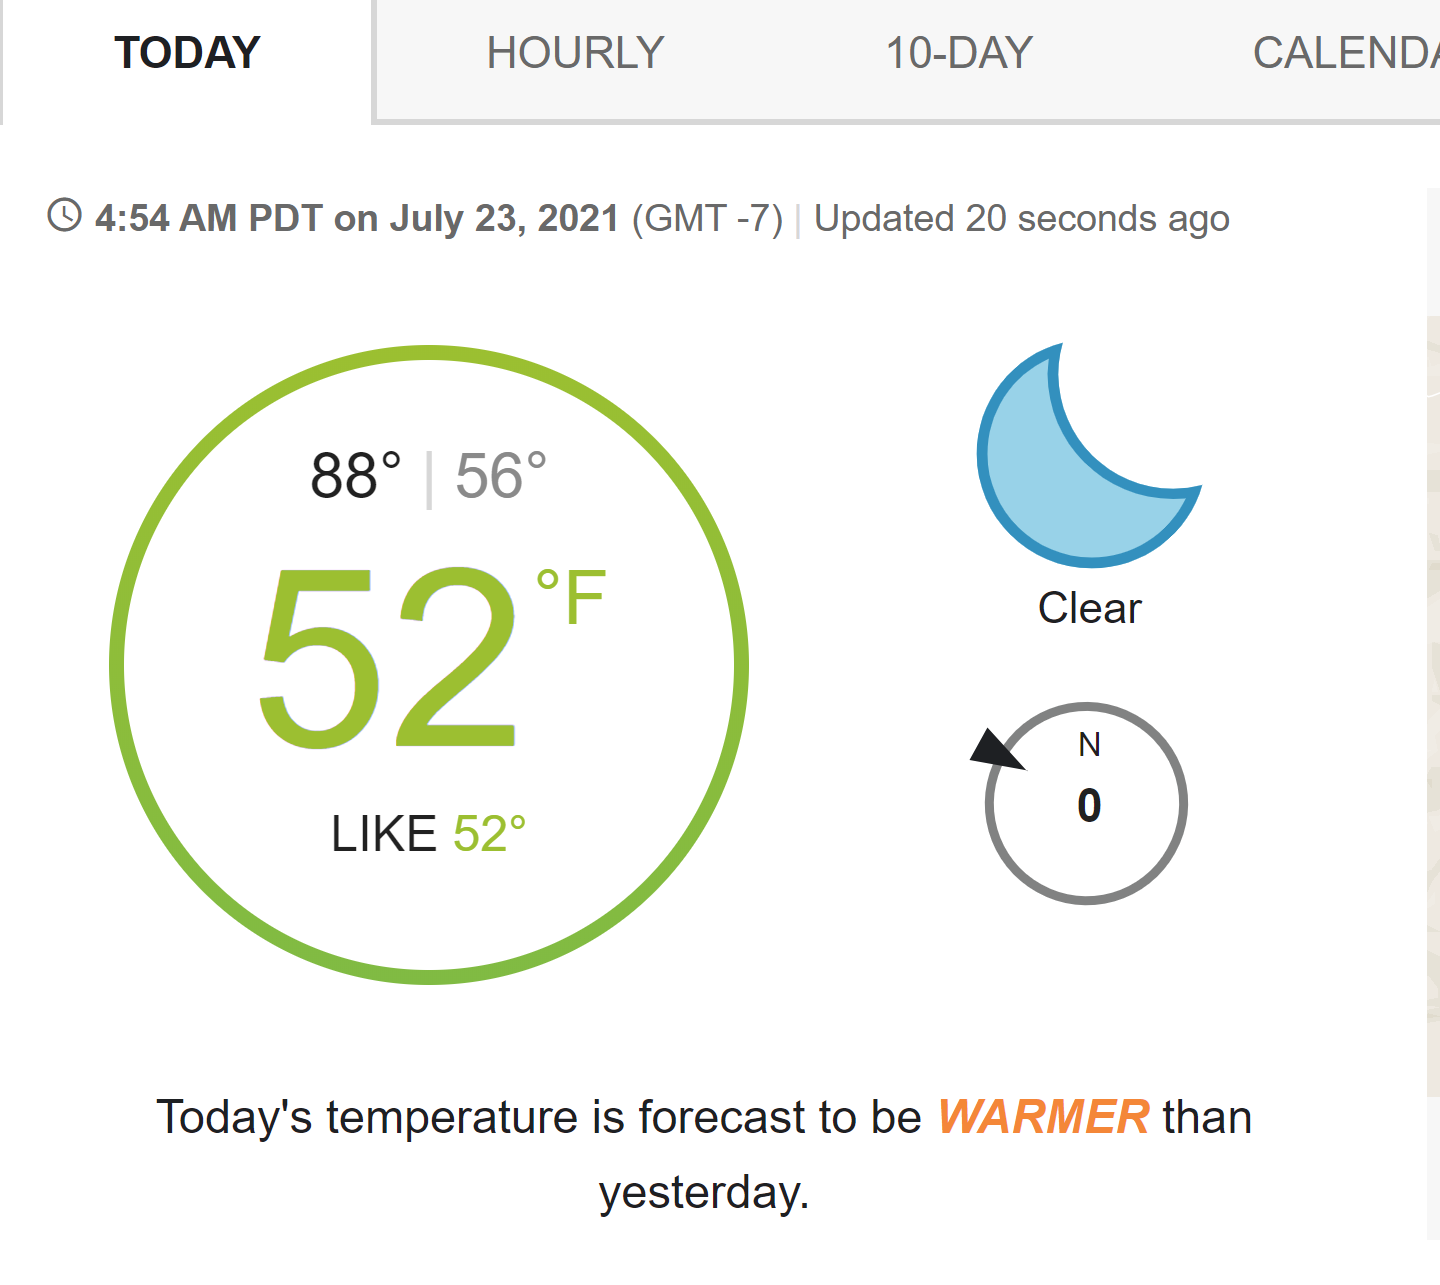Open the TODAY forecast tab

187,54
